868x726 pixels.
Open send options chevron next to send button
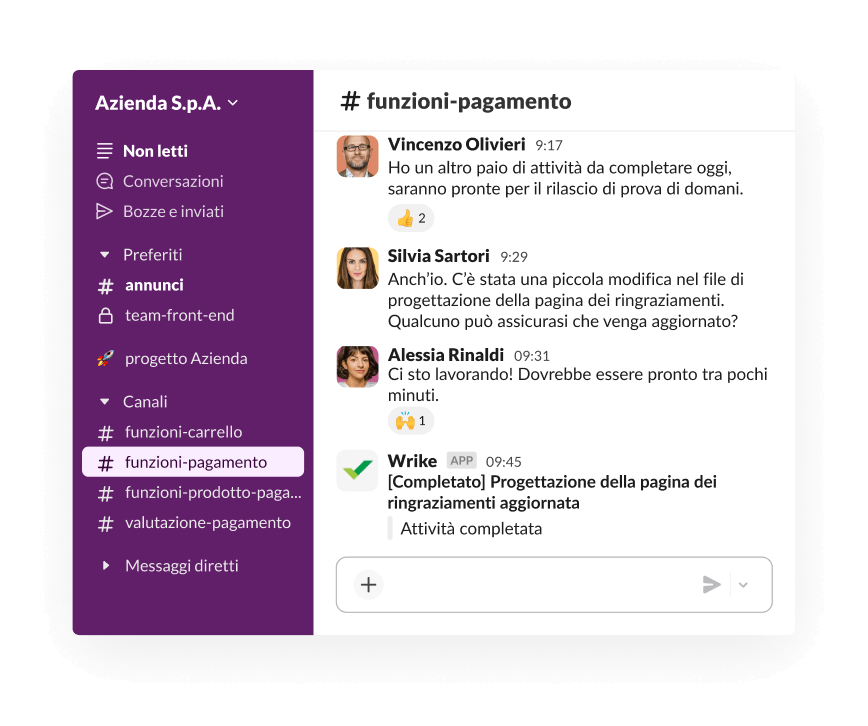click(x=743, y=585)
